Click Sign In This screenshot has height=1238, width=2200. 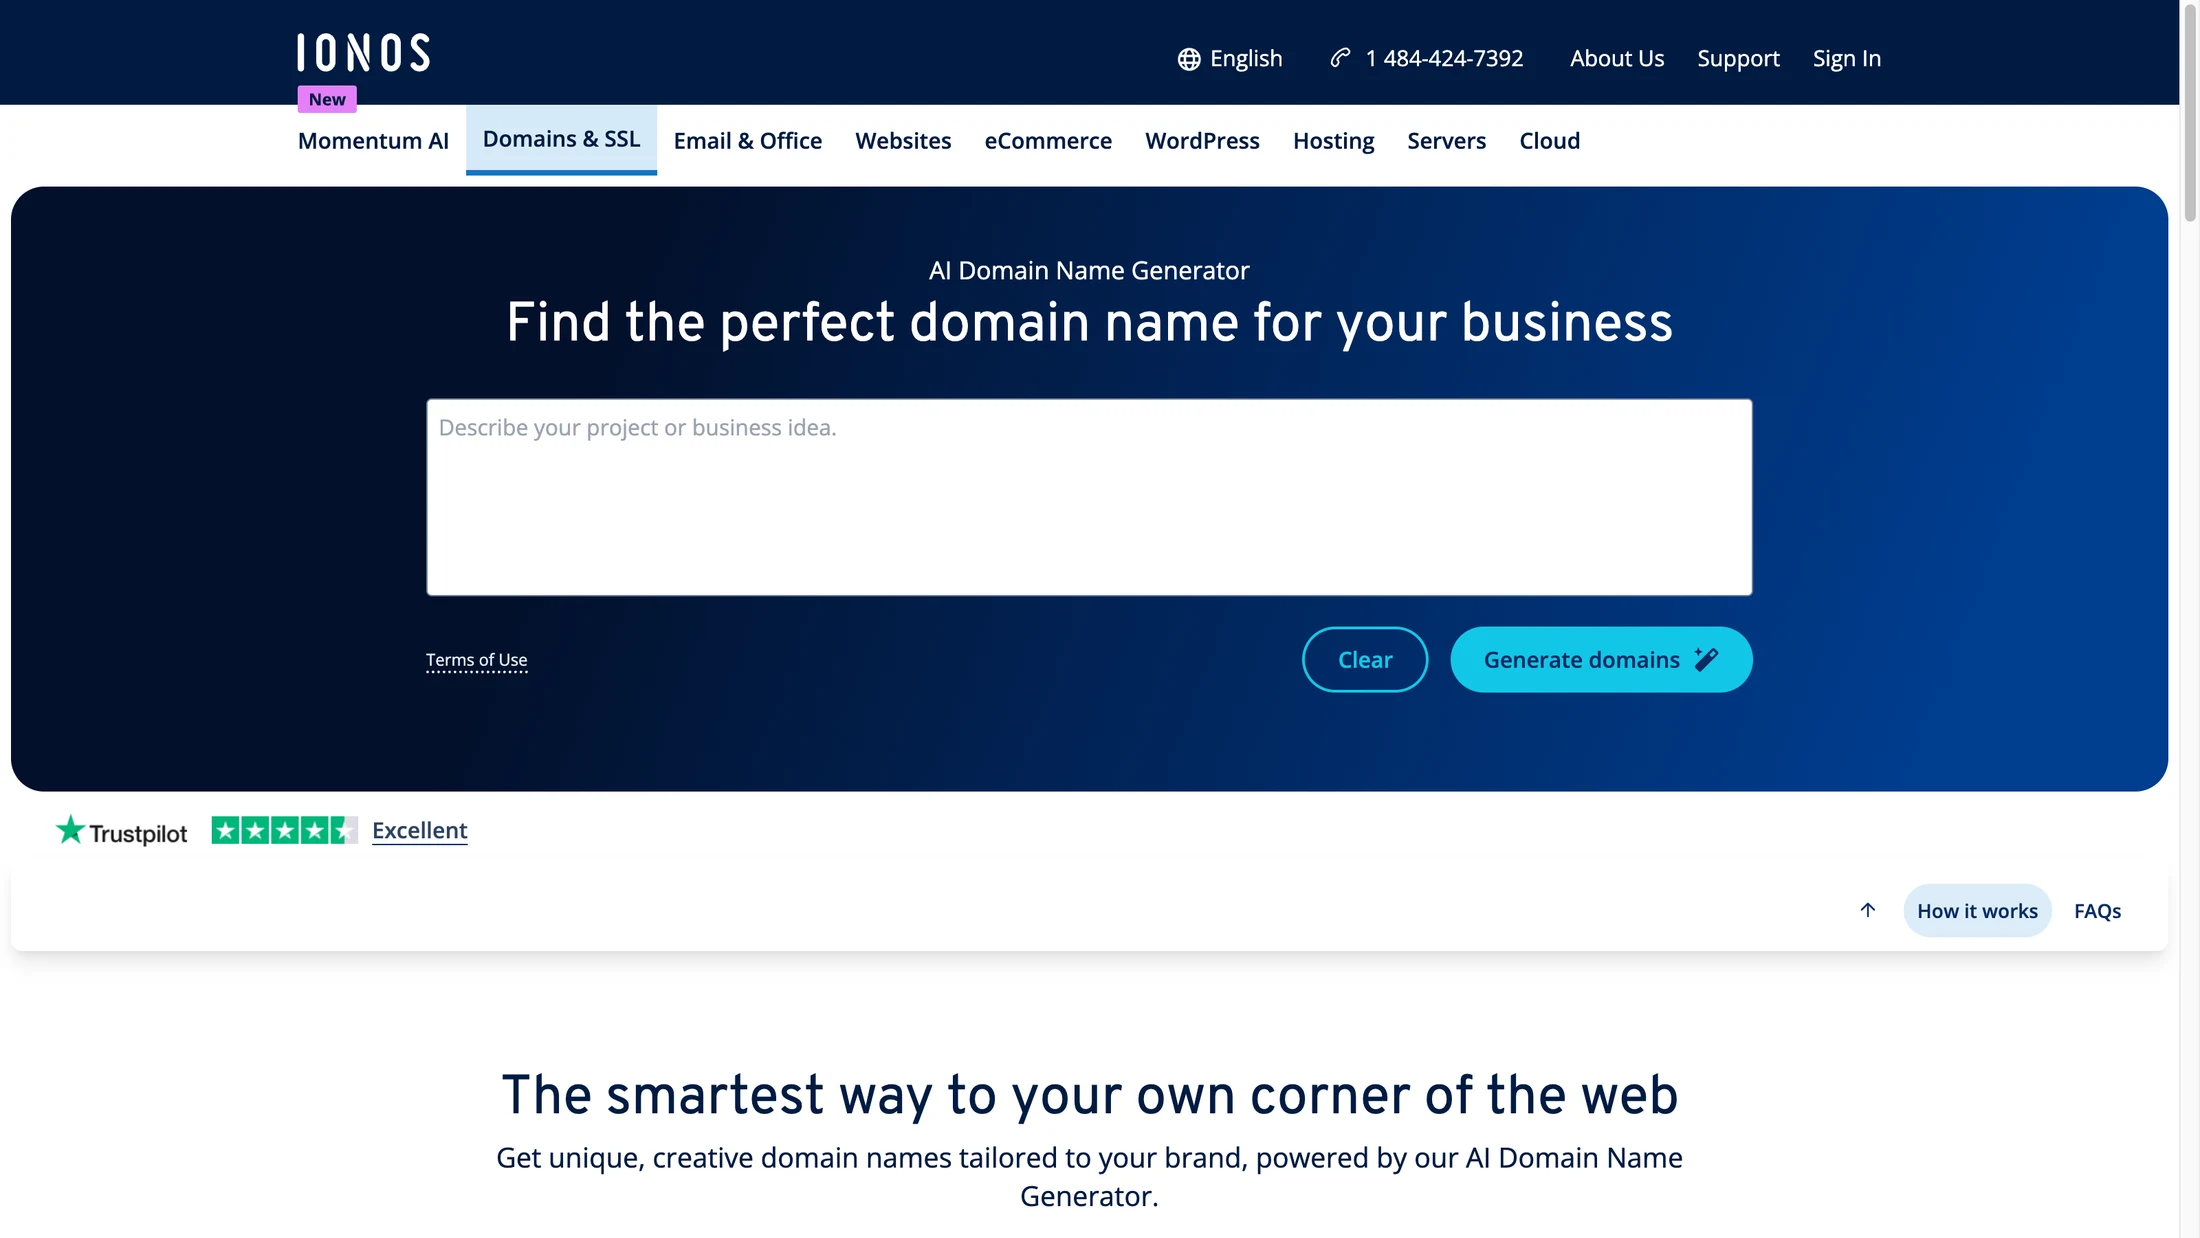[1846, 58]
